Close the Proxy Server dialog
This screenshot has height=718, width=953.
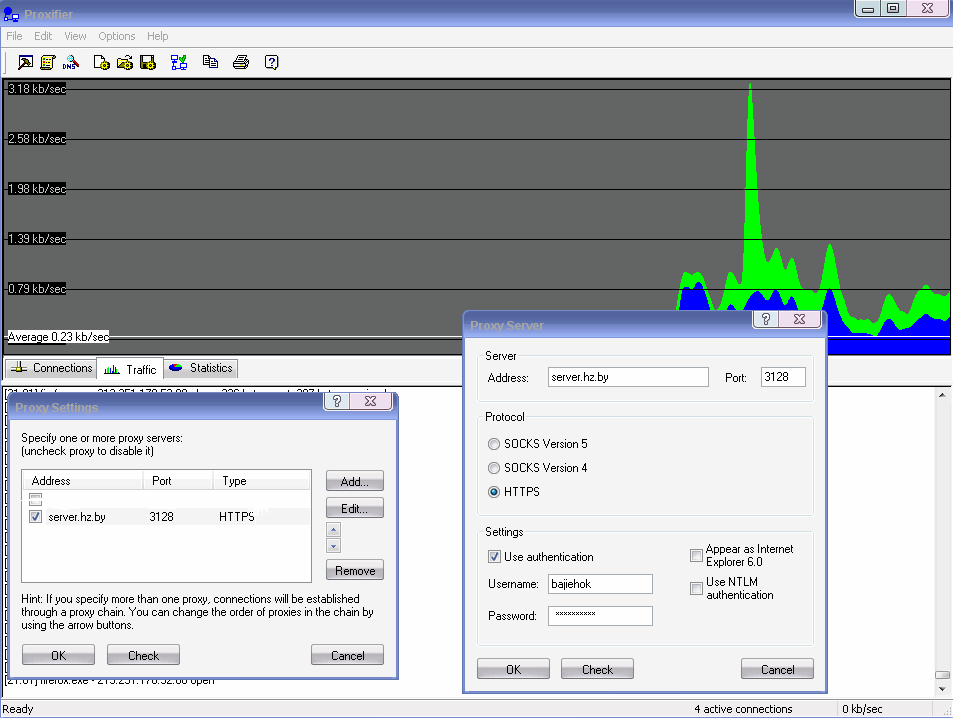[x=799, y=319]
